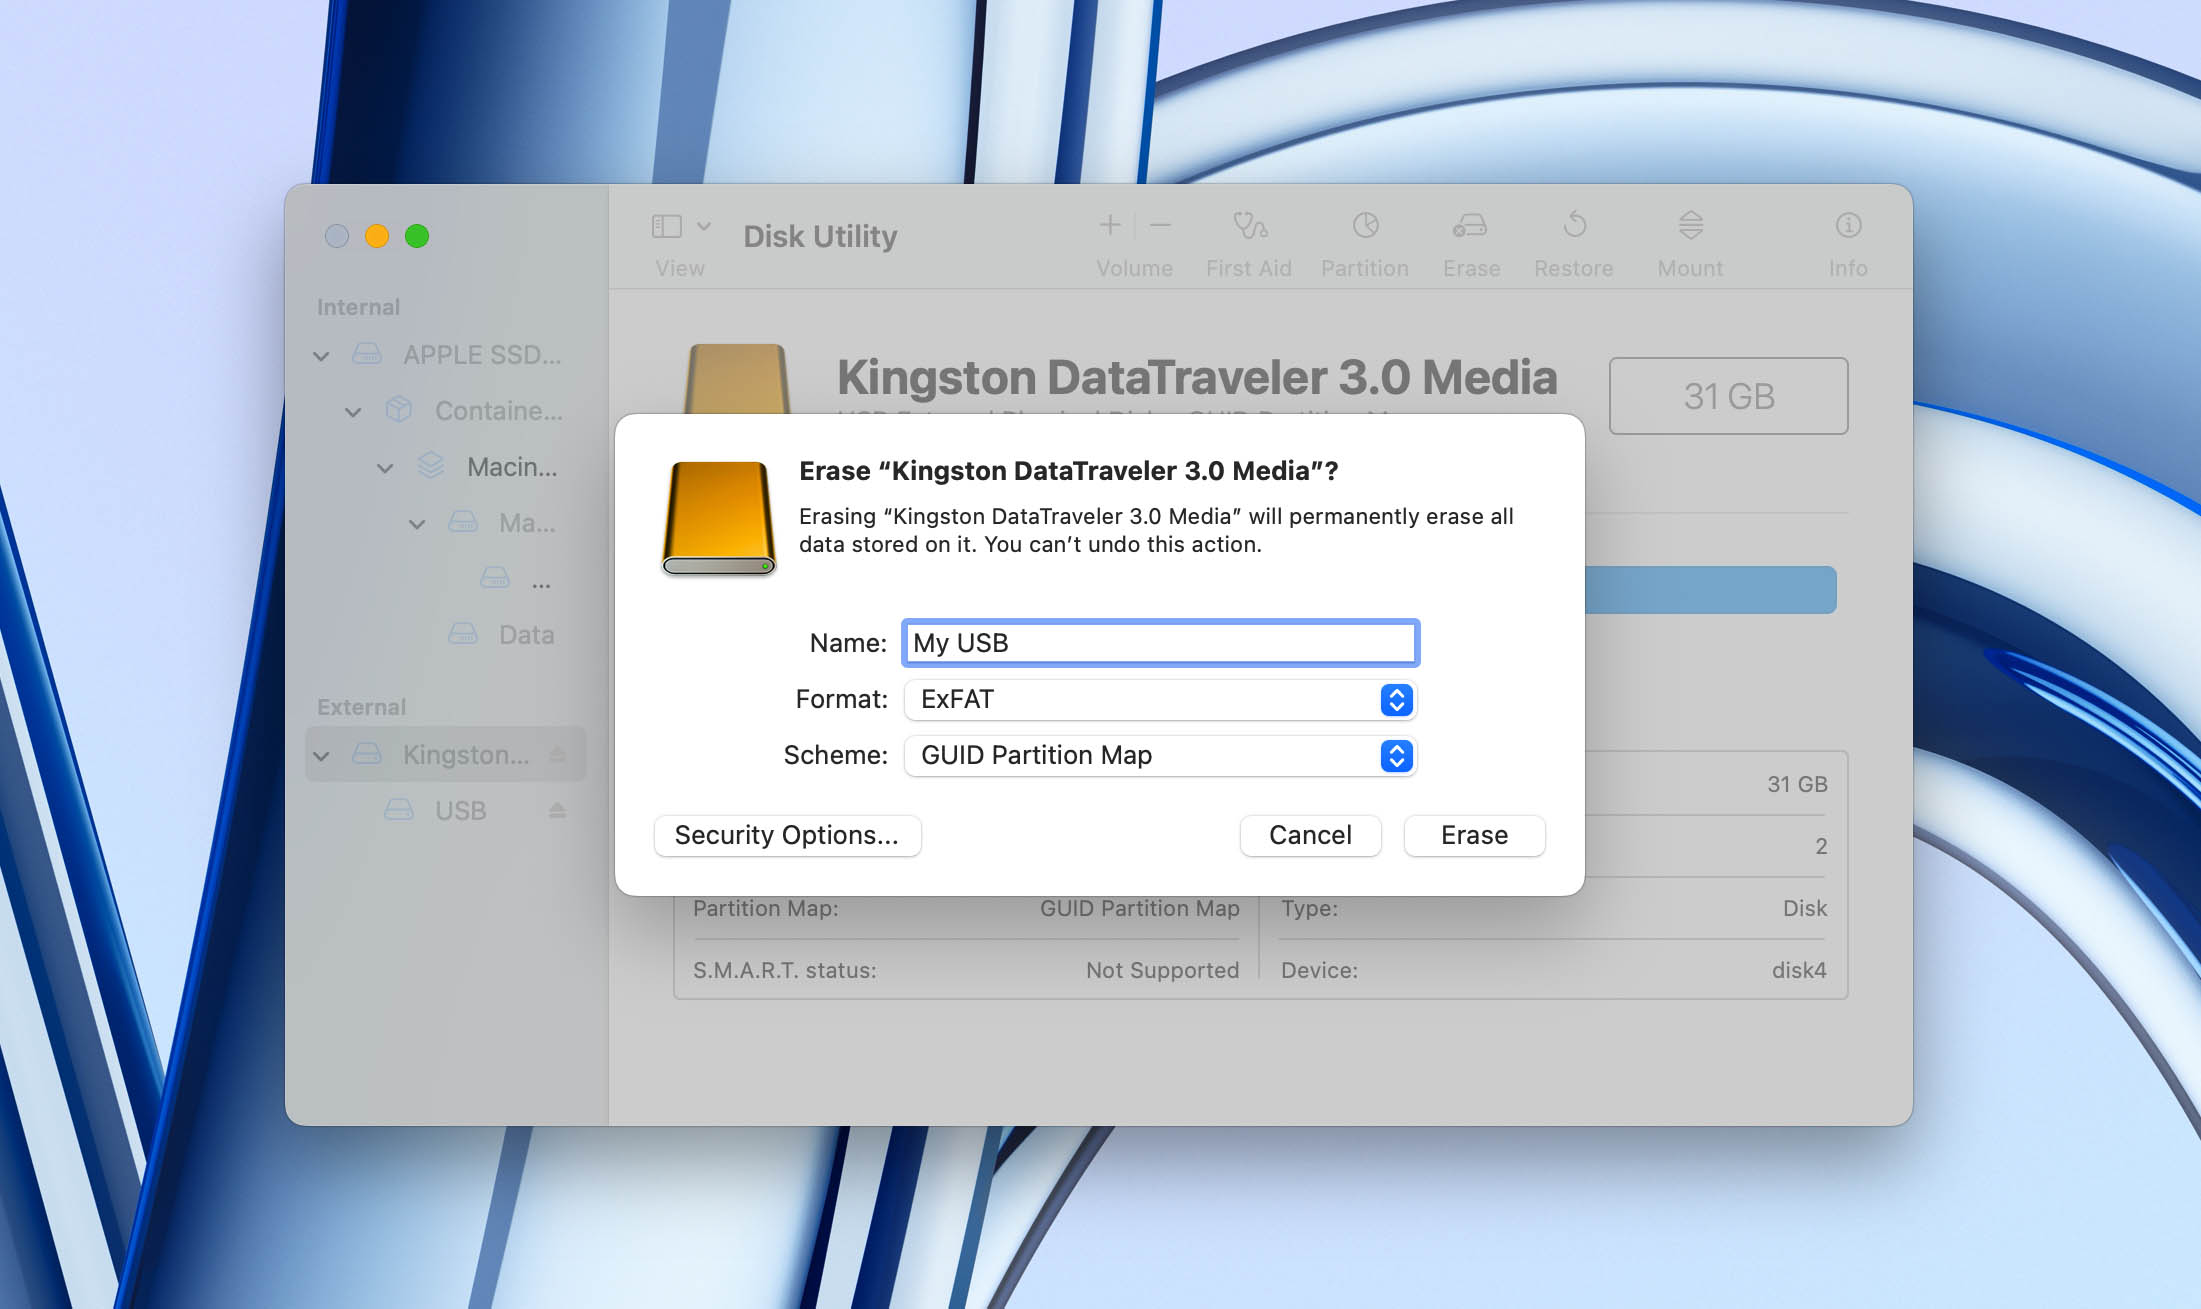The width and height of the screenshot is (2201, 1309).
Task: Eject the Kingston external drive
Action: pyautogui.click(x=558, y=755)
